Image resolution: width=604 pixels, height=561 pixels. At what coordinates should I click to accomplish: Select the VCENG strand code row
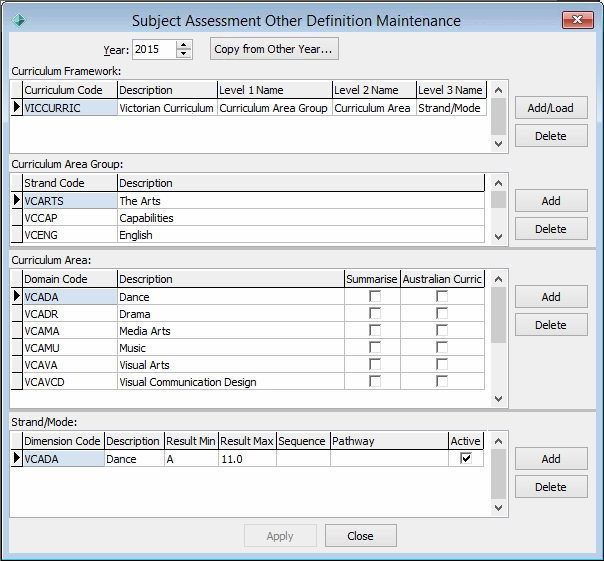point(70,235)
